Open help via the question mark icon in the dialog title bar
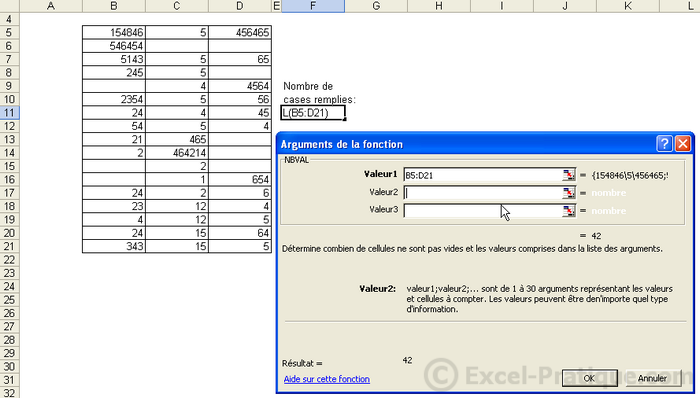The height and width of the screenshot is (398, 700). (x=664, y=144)
